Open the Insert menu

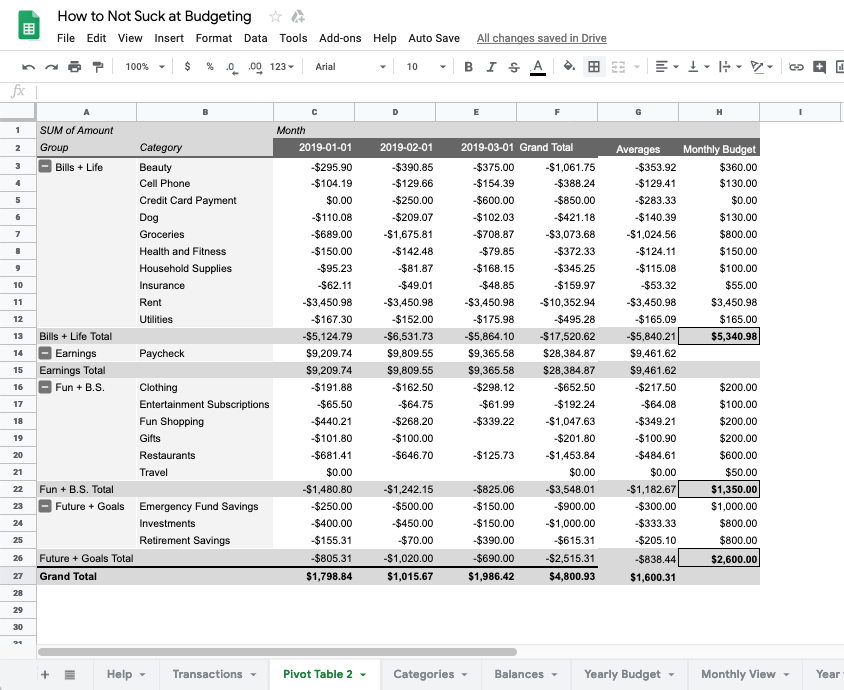tap(169, 38)
